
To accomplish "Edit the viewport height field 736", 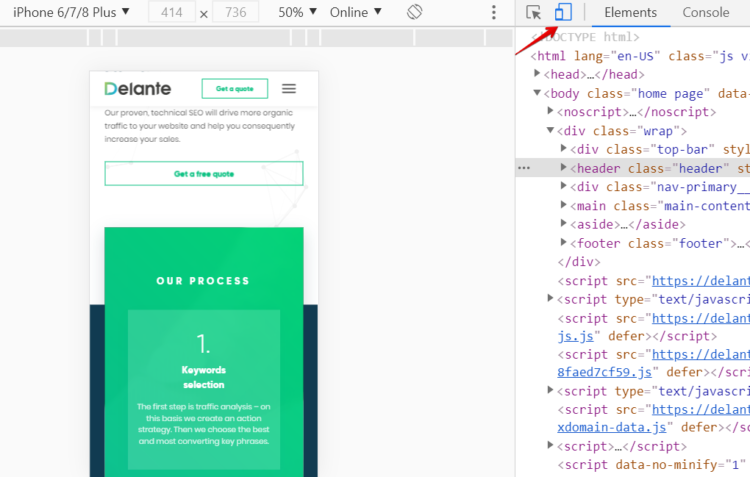I will [235, 12].
